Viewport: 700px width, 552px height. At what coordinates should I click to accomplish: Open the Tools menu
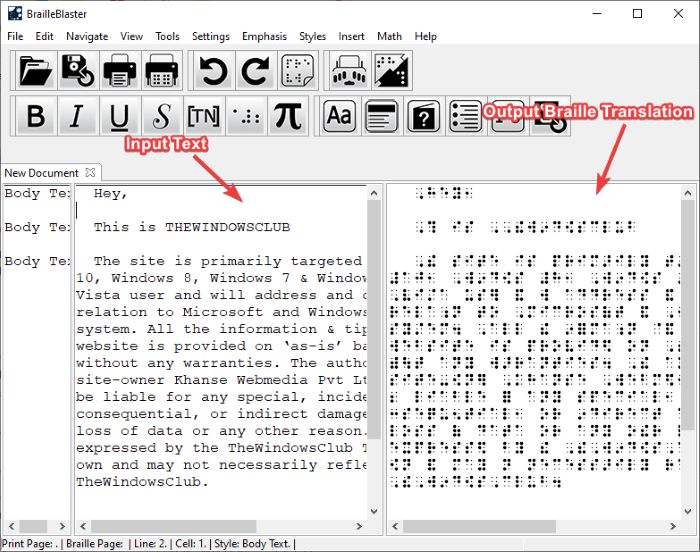pyautogui.click(x=167, y=36)
